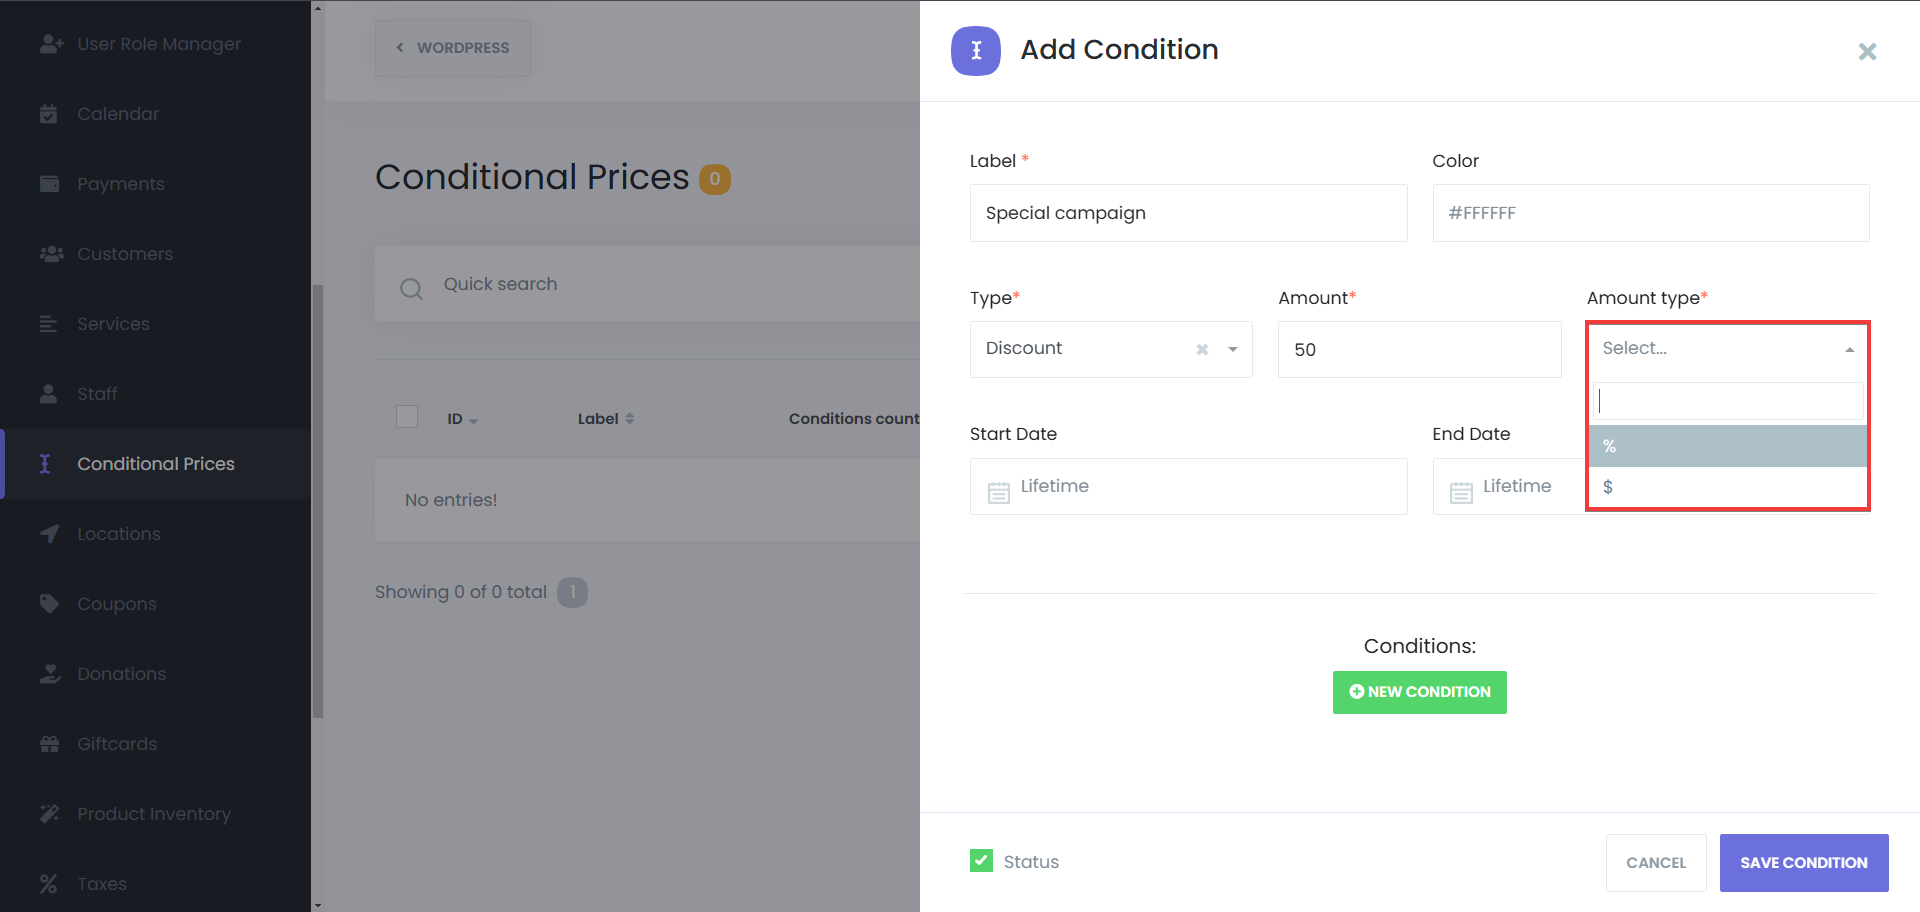Click the Start Date calendar icon
This screenshot has width=1920, height=912.
pyautogui.click(x=998, y=492)
